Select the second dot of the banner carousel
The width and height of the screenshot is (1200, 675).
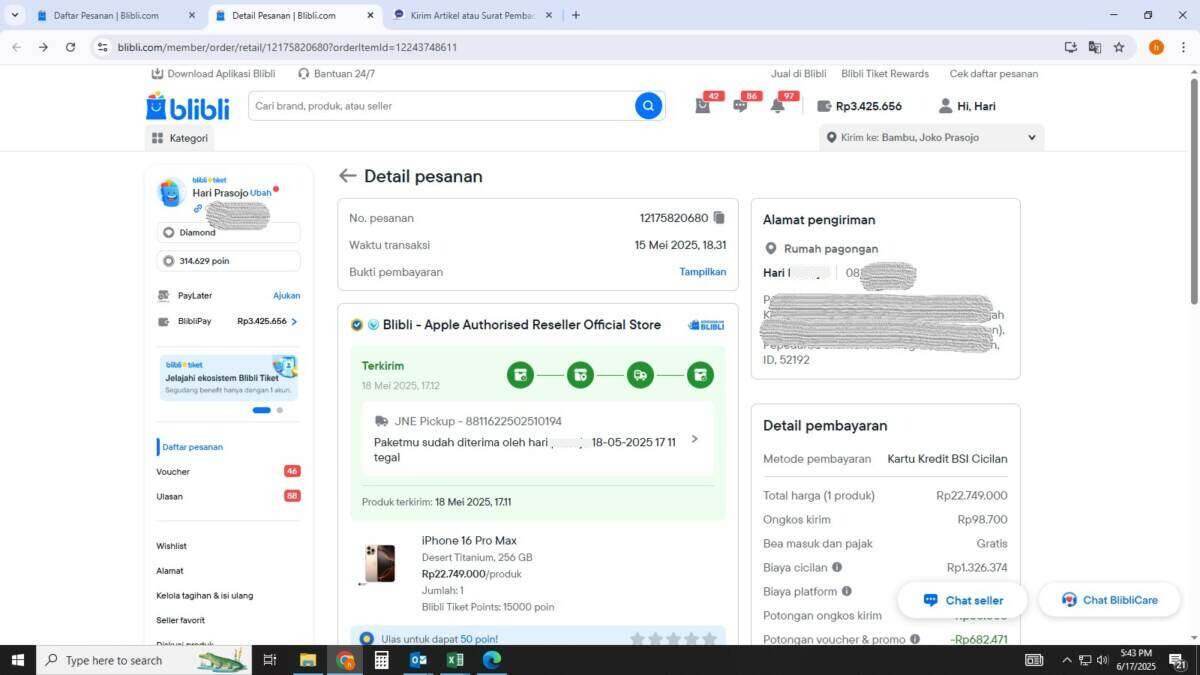[x=280, y=410]
